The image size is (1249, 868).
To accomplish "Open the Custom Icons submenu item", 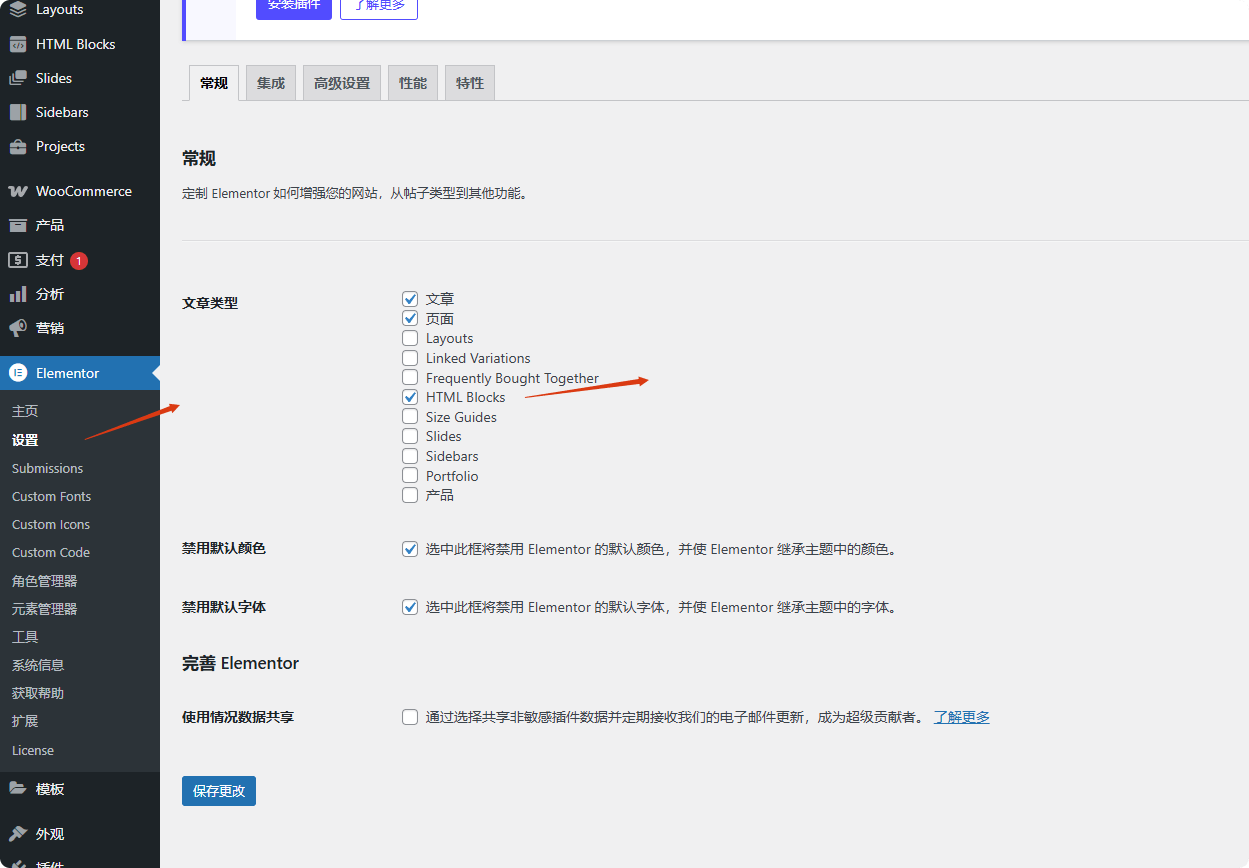I will tap(51, 524).
